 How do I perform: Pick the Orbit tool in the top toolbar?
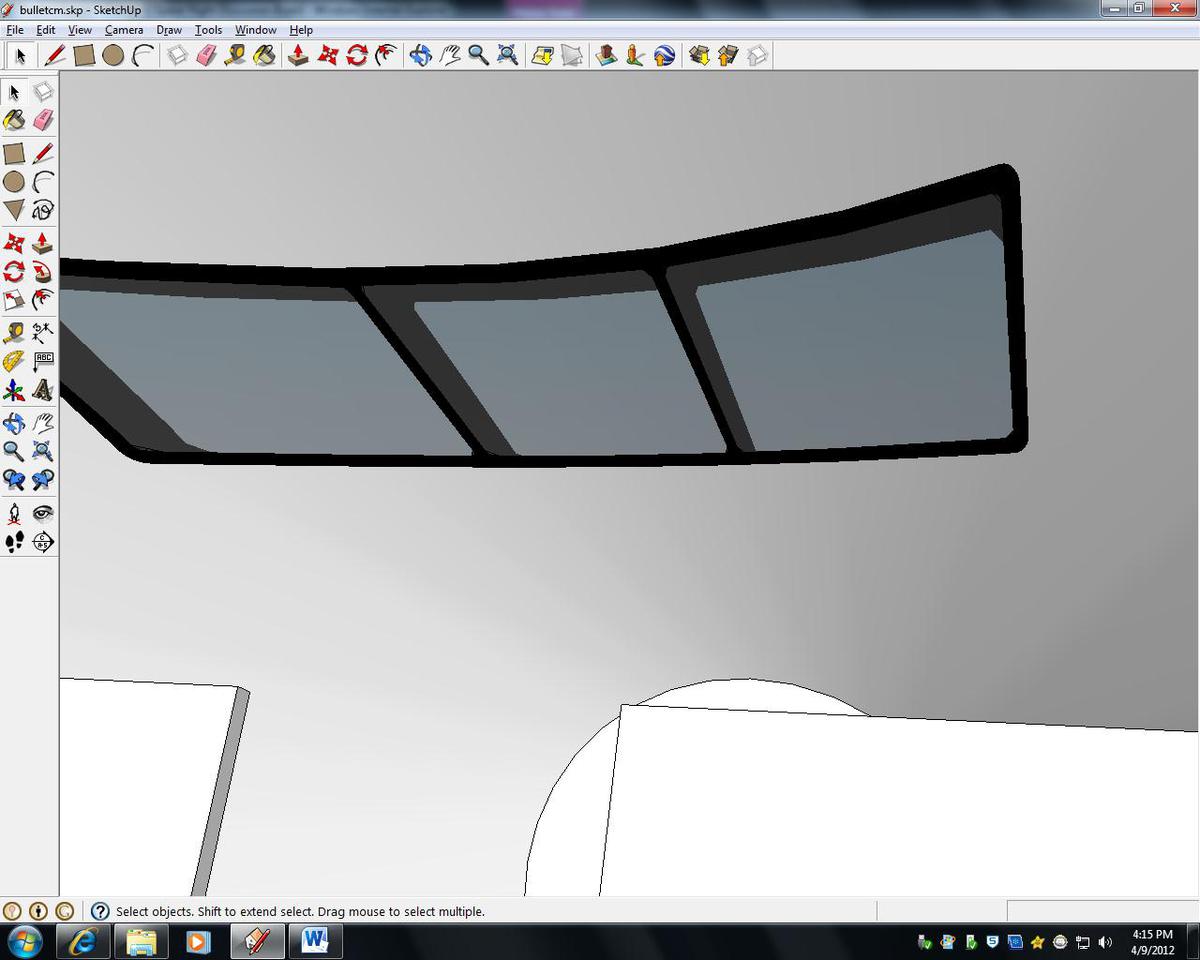(x=420, y=55)
